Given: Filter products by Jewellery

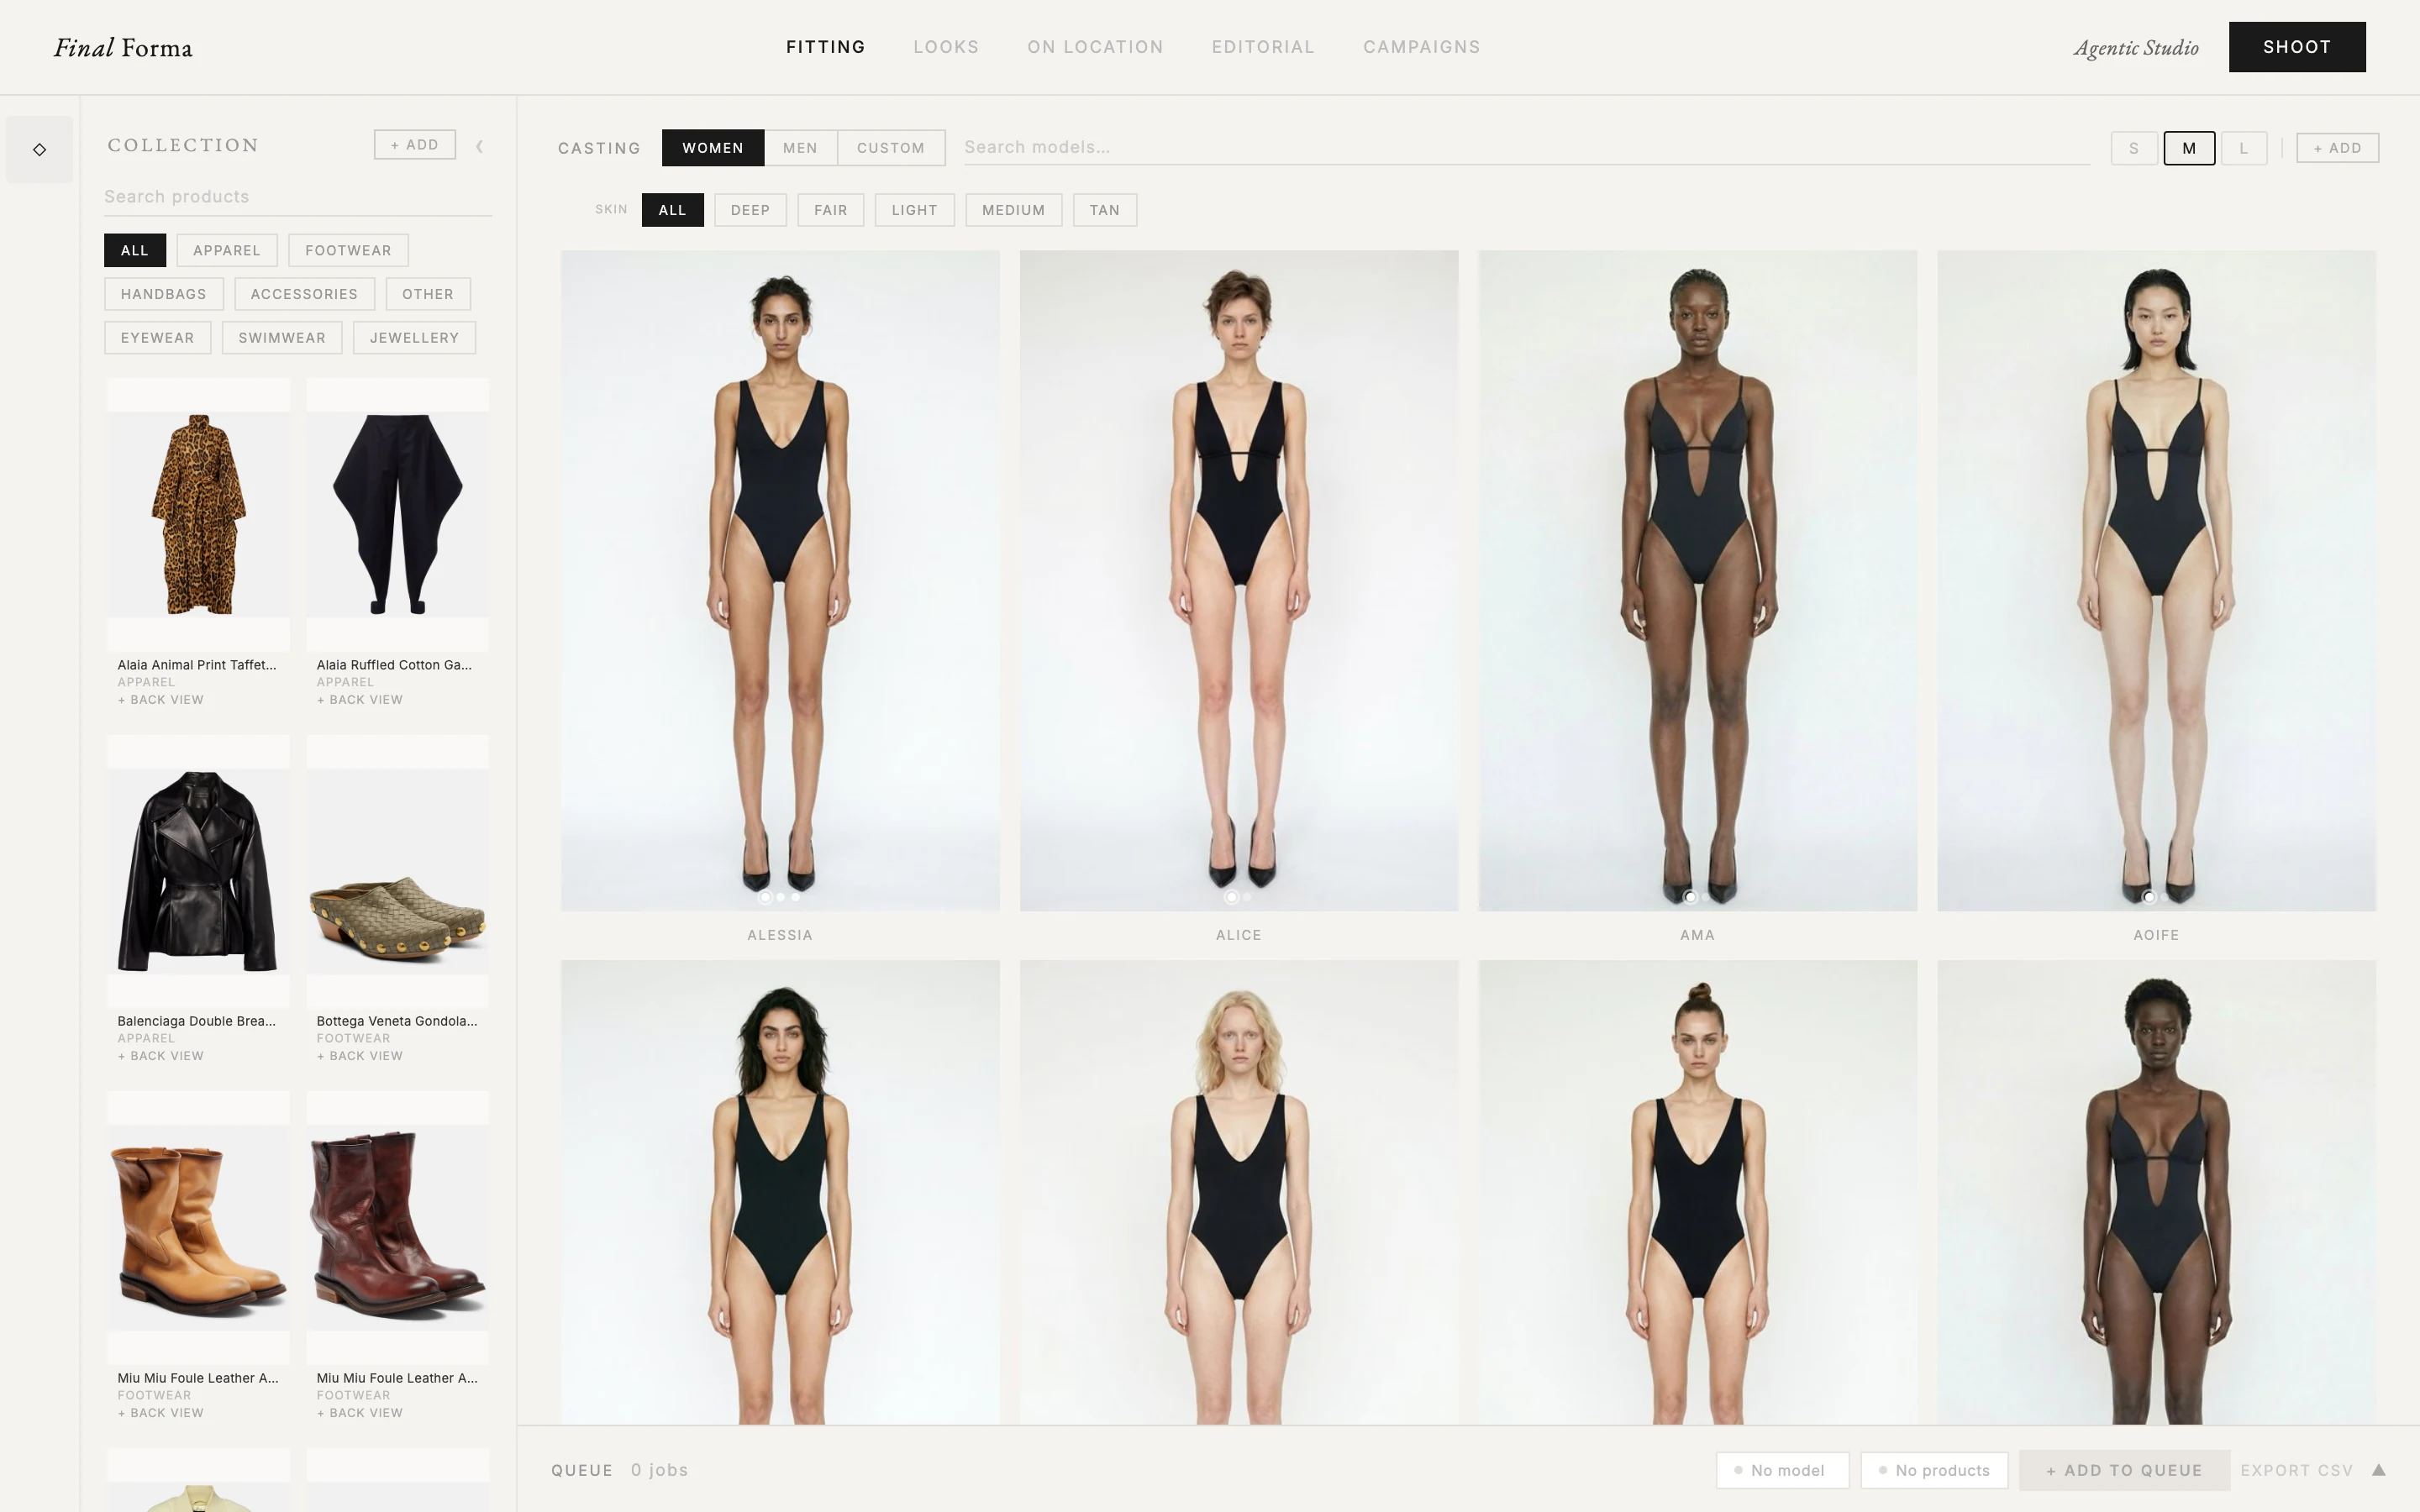Looking at the screenshot, I should pos(414,338).
